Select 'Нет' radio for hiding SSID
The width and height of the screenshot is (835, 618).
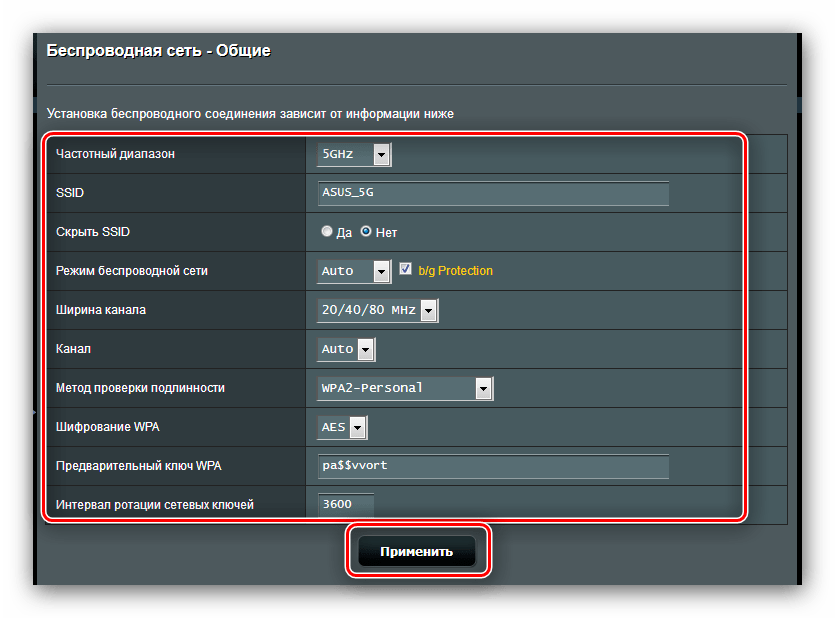pyautogui.click(x=366, y=232)
